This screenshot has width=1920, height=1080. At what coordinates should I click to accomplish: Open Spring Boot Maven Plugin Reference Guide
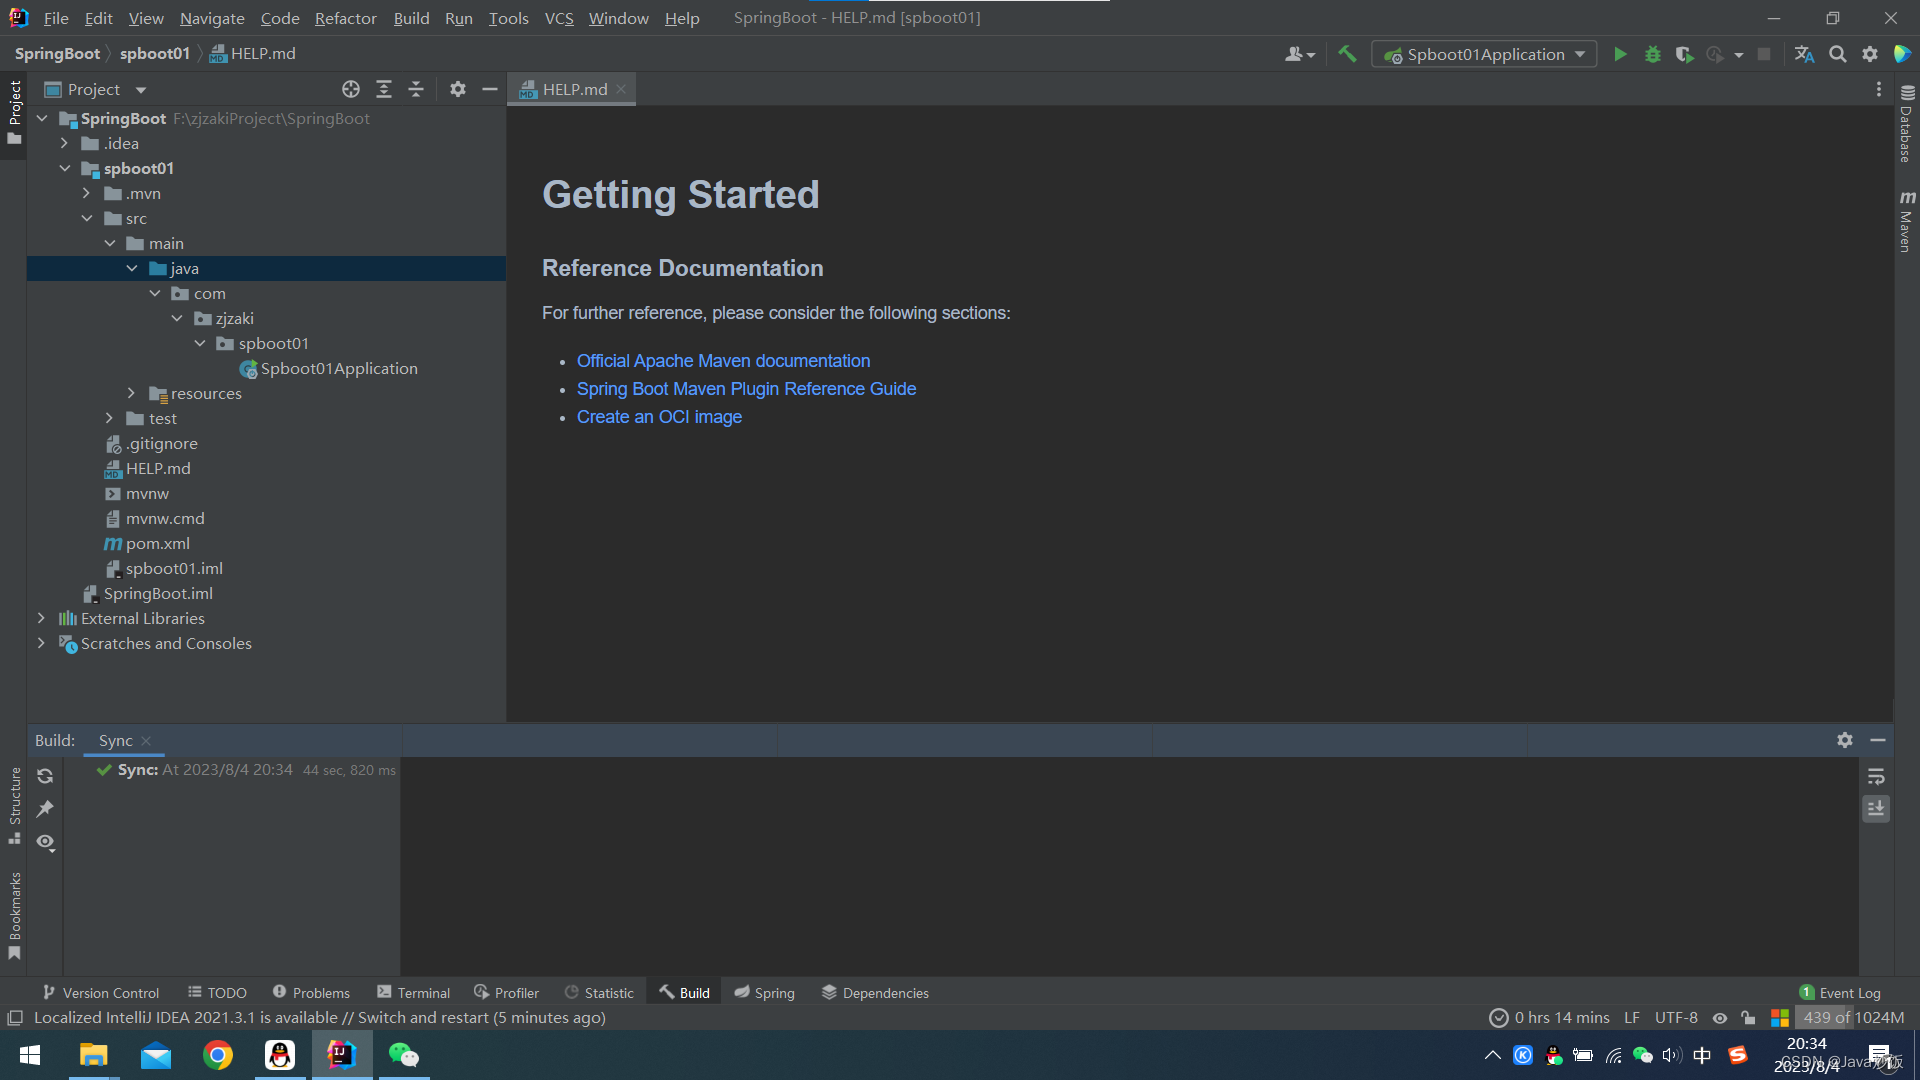pos(746,389)
